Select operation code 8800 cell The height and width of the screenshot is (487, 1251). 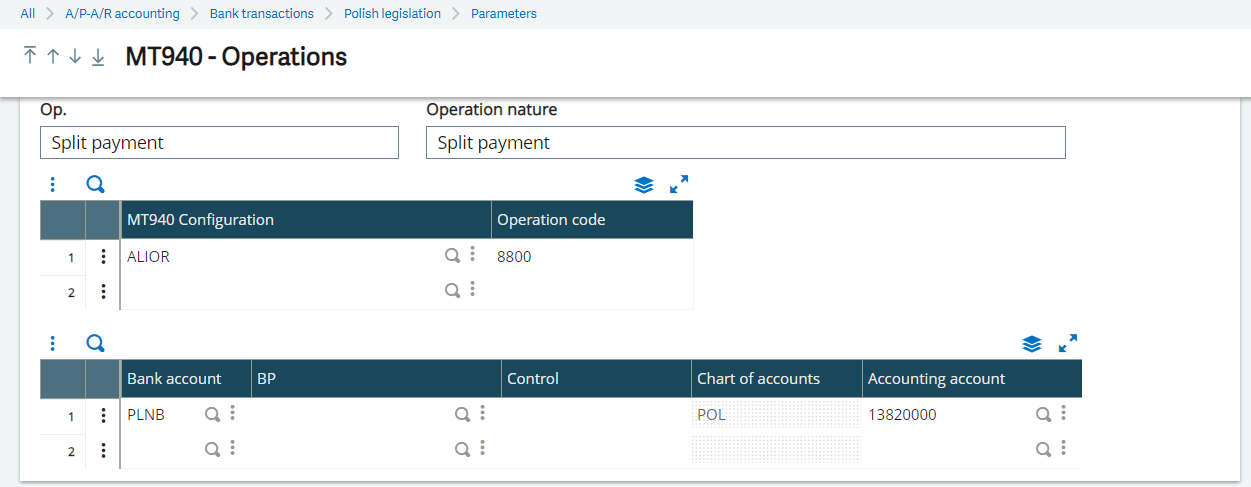tap(592, 257)
